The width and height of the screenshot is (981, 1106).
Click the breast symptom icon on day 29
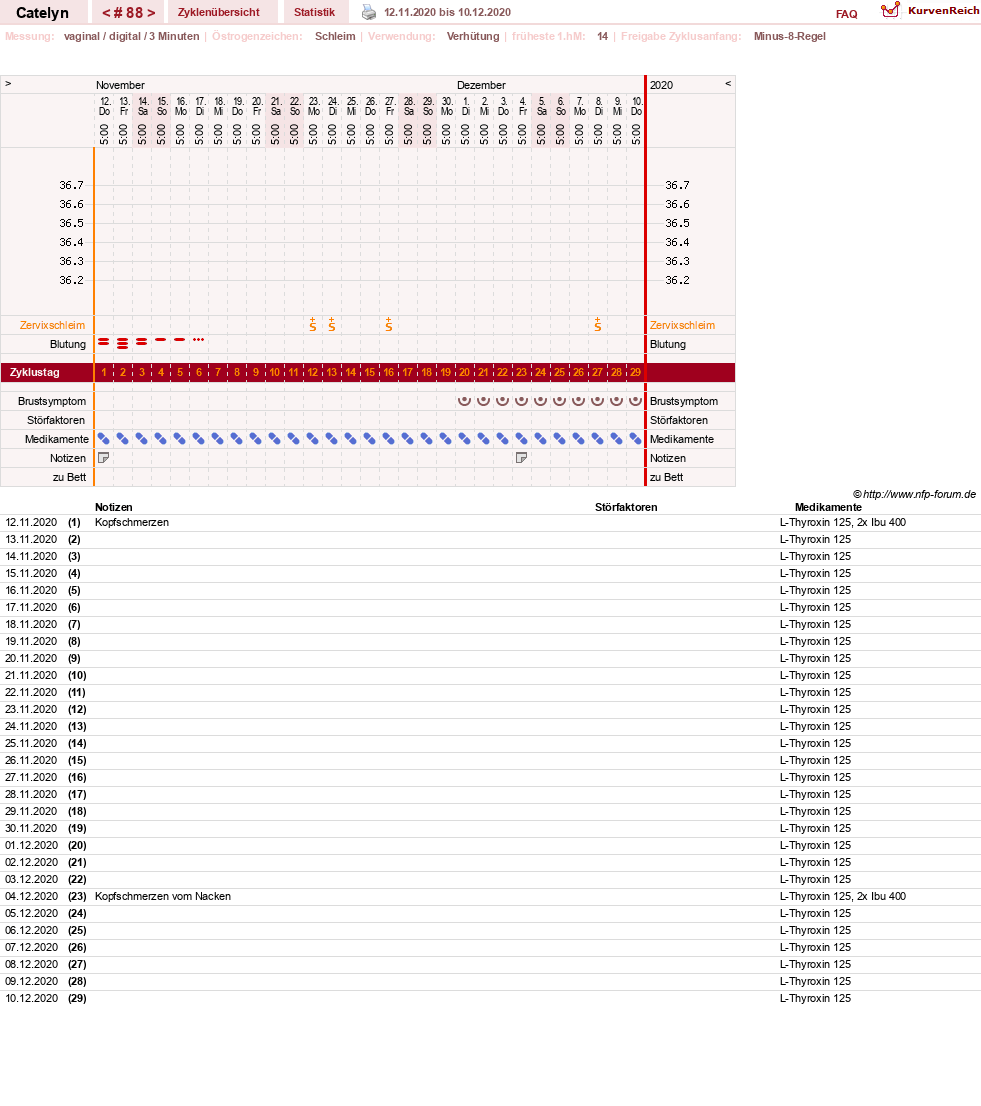pos(635,401)
